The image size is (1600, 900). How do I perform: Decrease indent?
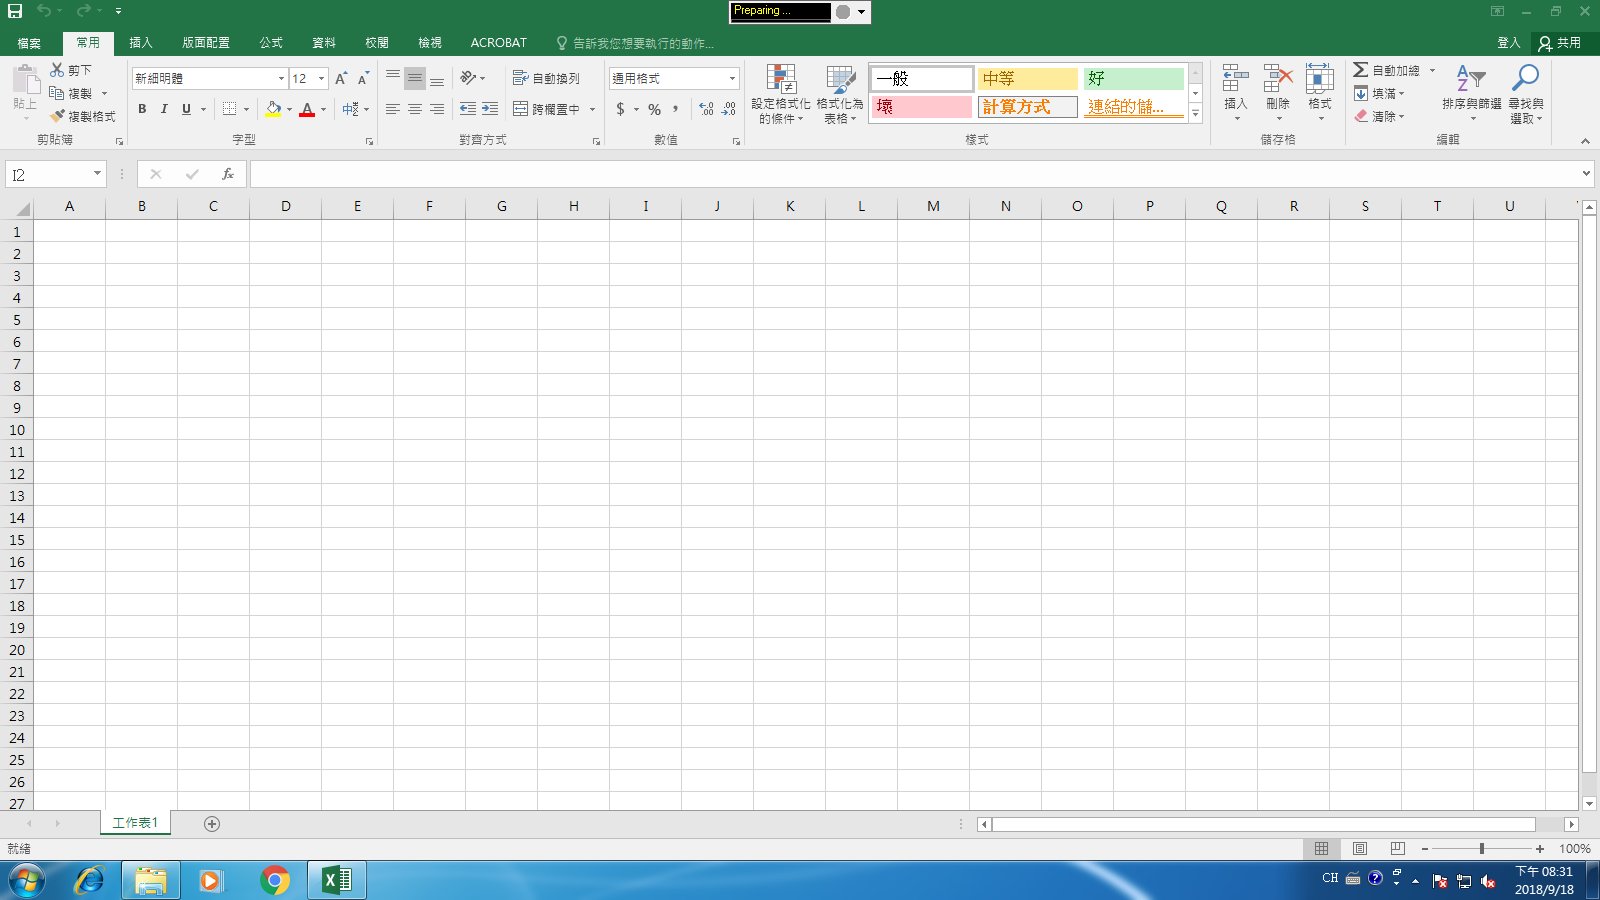coord(468,109)
